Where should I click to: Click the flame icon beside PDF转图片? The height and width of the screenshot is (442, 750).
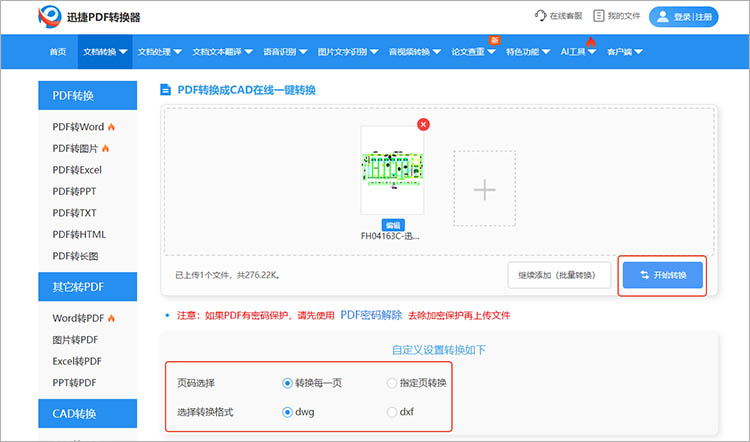105,148
